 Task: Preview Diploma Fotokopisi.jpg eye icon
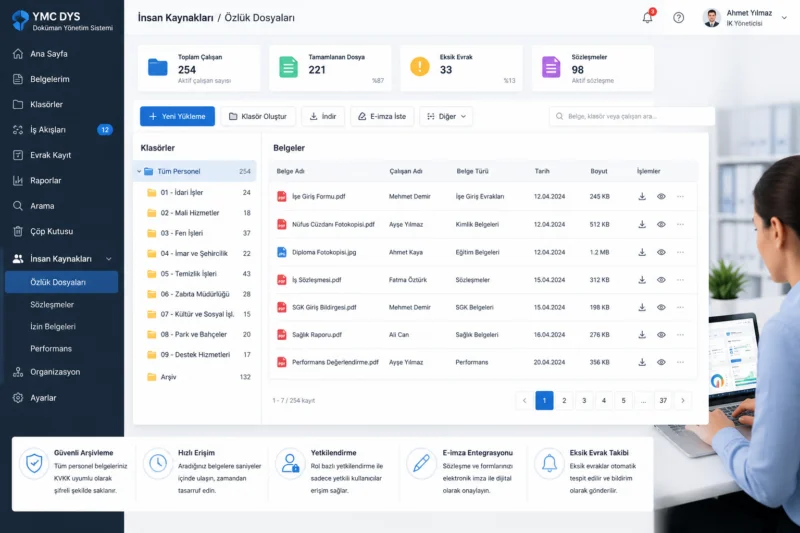(x=661, y=252)
